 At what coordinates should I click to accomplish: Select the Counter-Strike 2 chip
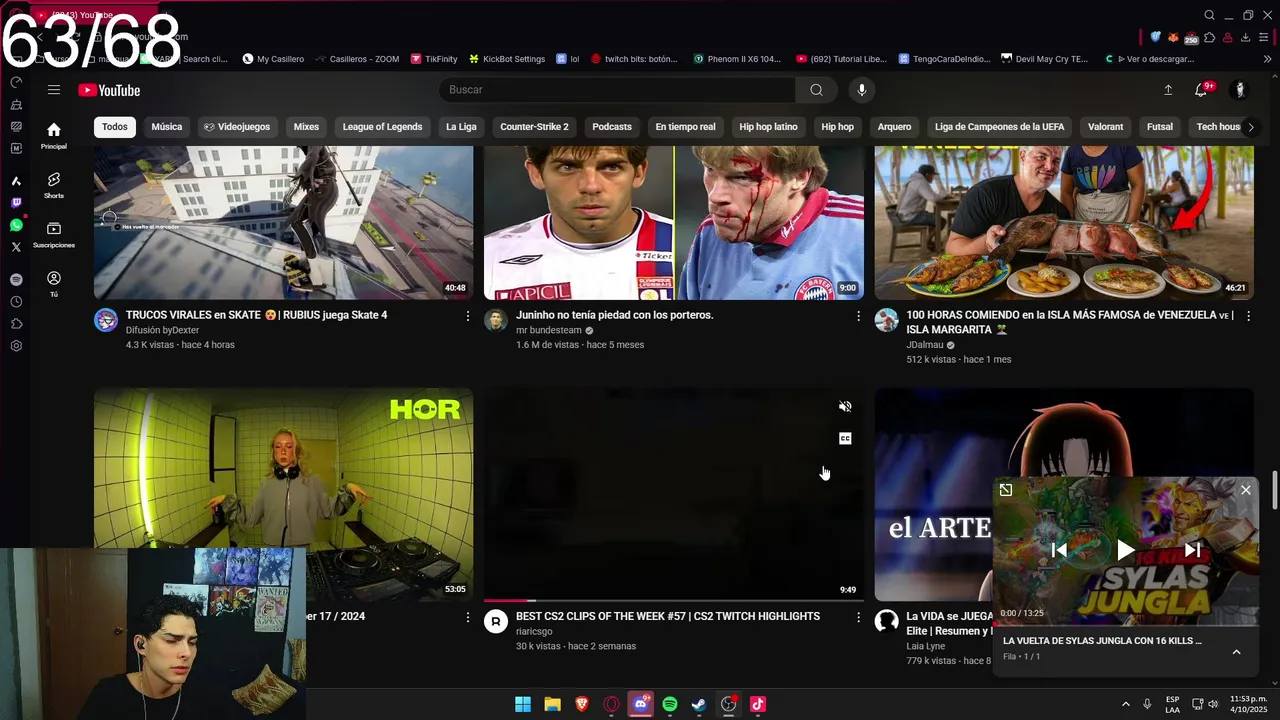[534, 127]
